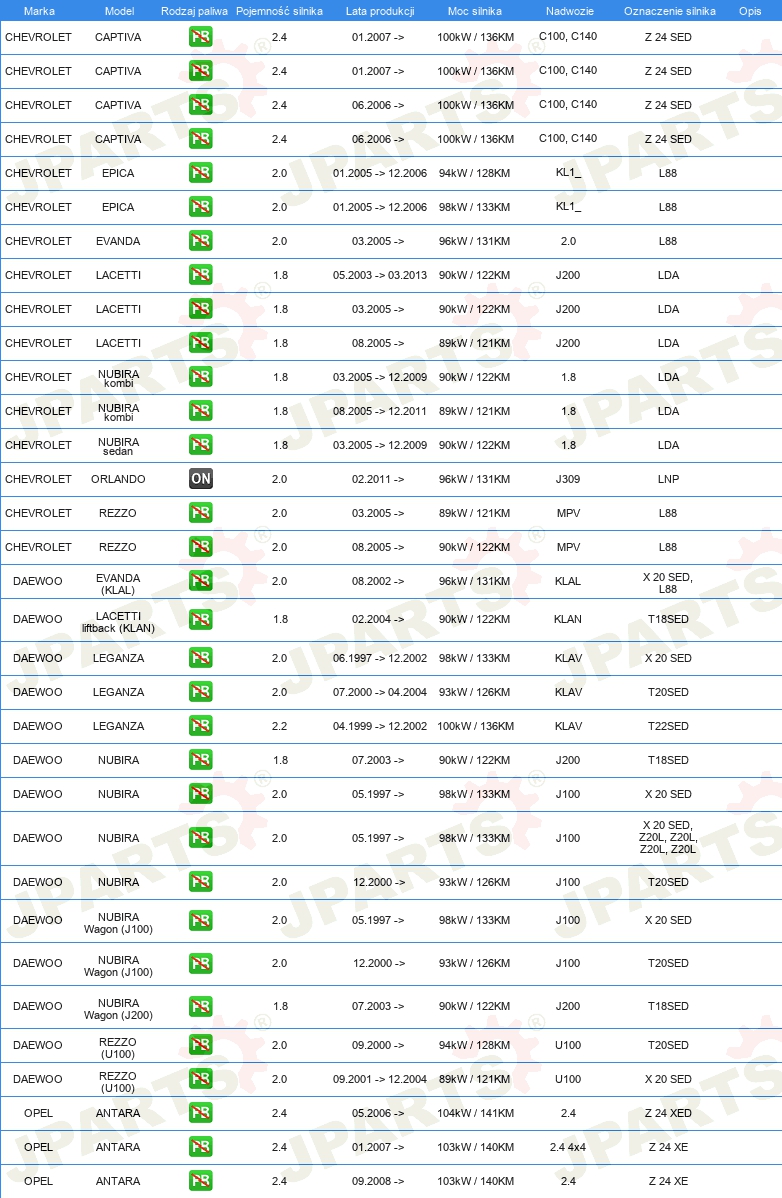Click petrol icon for Leganza 07.2000 -> 04.2004
The height and width of the screenshot is (1198, 782).
click(x=201, y=692)
